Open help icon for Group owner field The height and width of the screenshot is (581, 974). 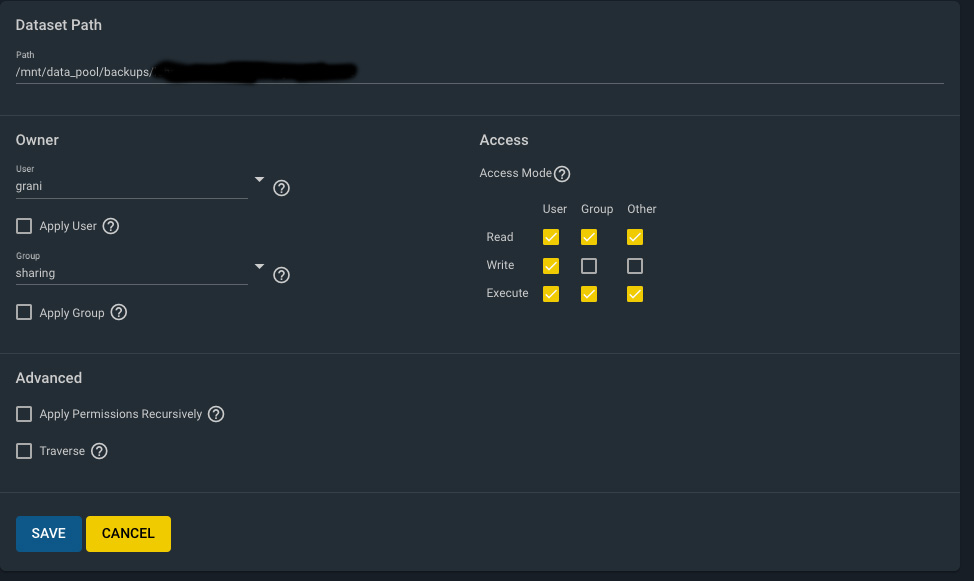281,275
